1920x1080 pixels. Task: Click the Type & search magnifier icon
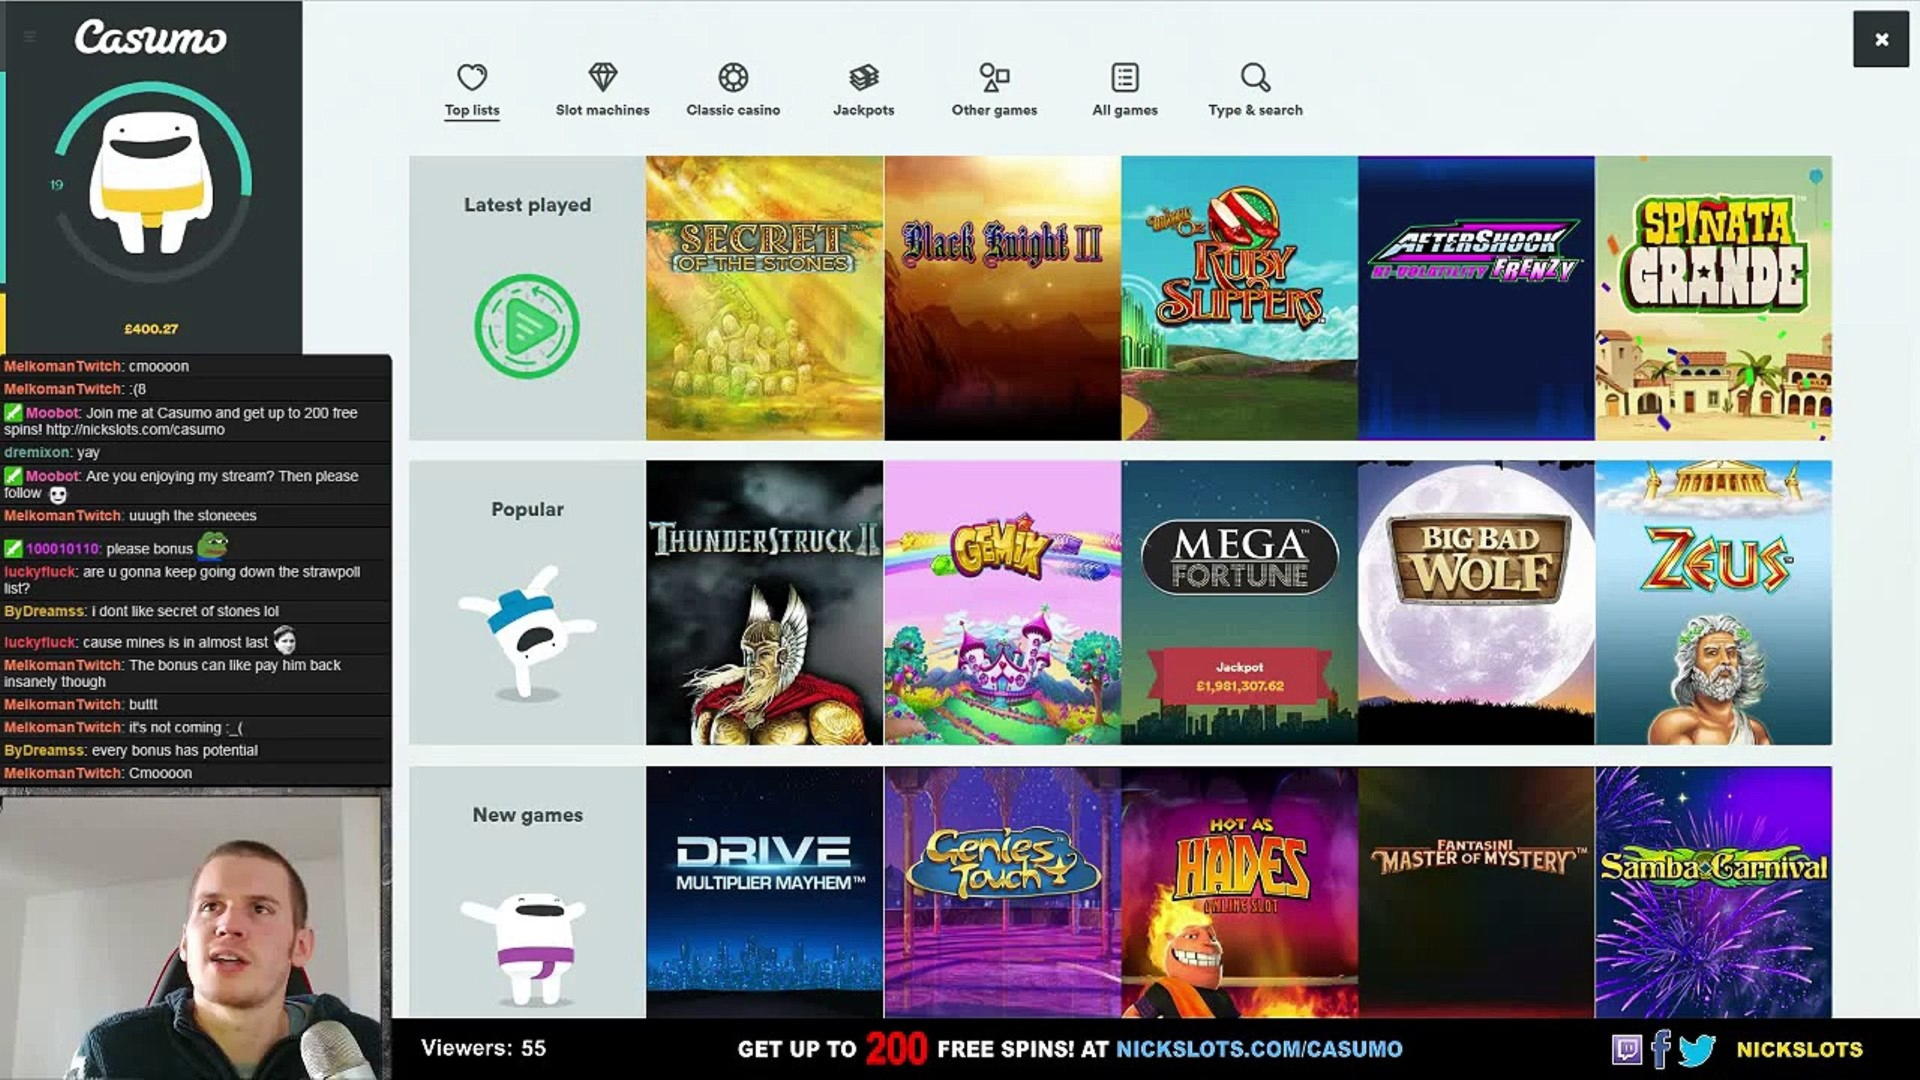[1255, 77]
